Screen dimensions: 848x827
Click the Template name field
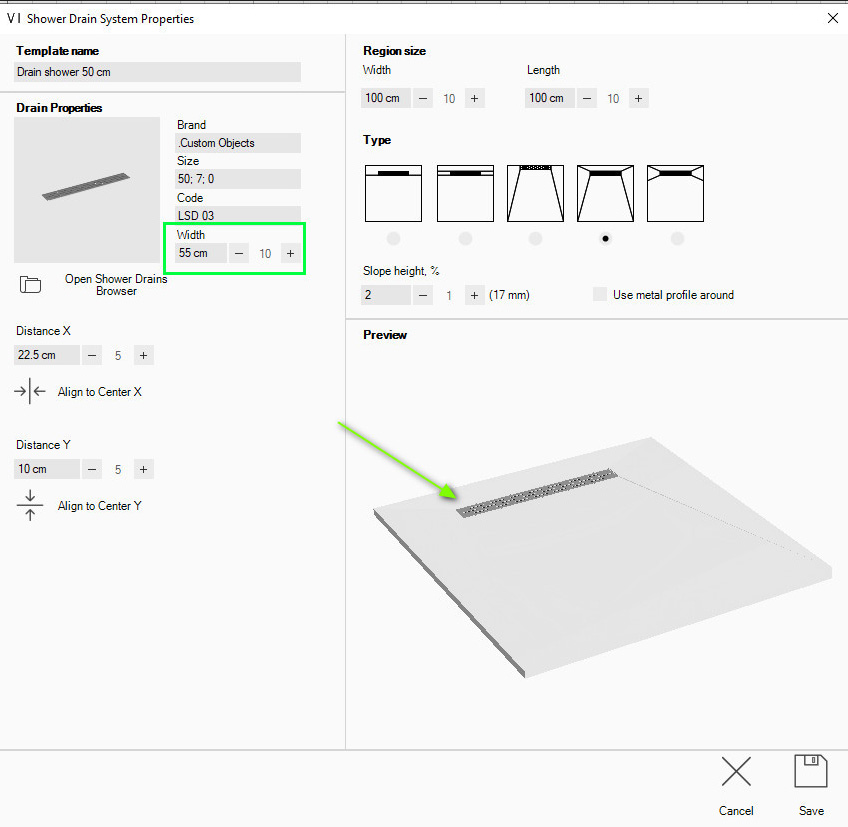[157, 72]
